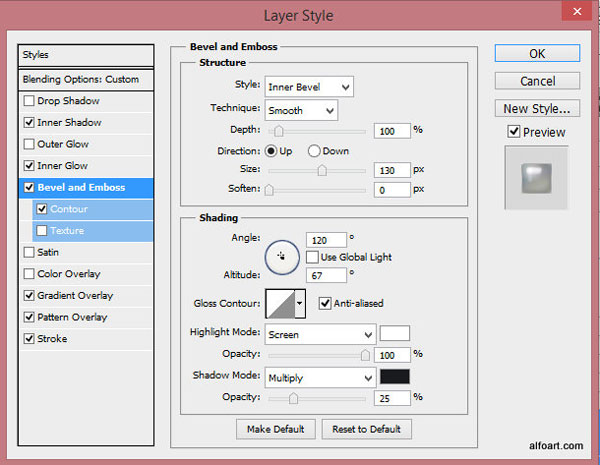
Task: Click the layer style preview thumbnail
Action: (x=536, y=178)
